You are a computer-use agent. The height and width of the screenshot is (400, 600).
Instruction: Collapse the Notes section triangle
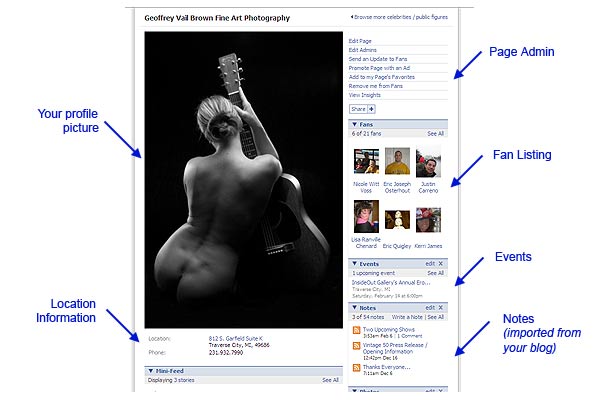(x=354, y=308)
